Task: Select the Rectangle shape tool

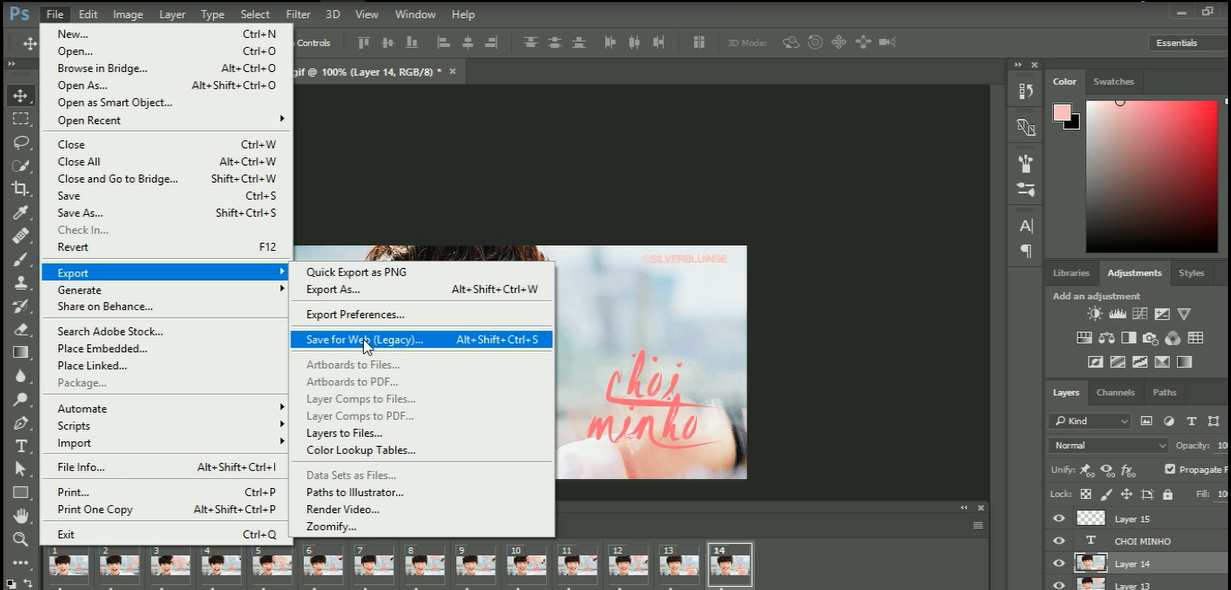Action: click(20, 493)
